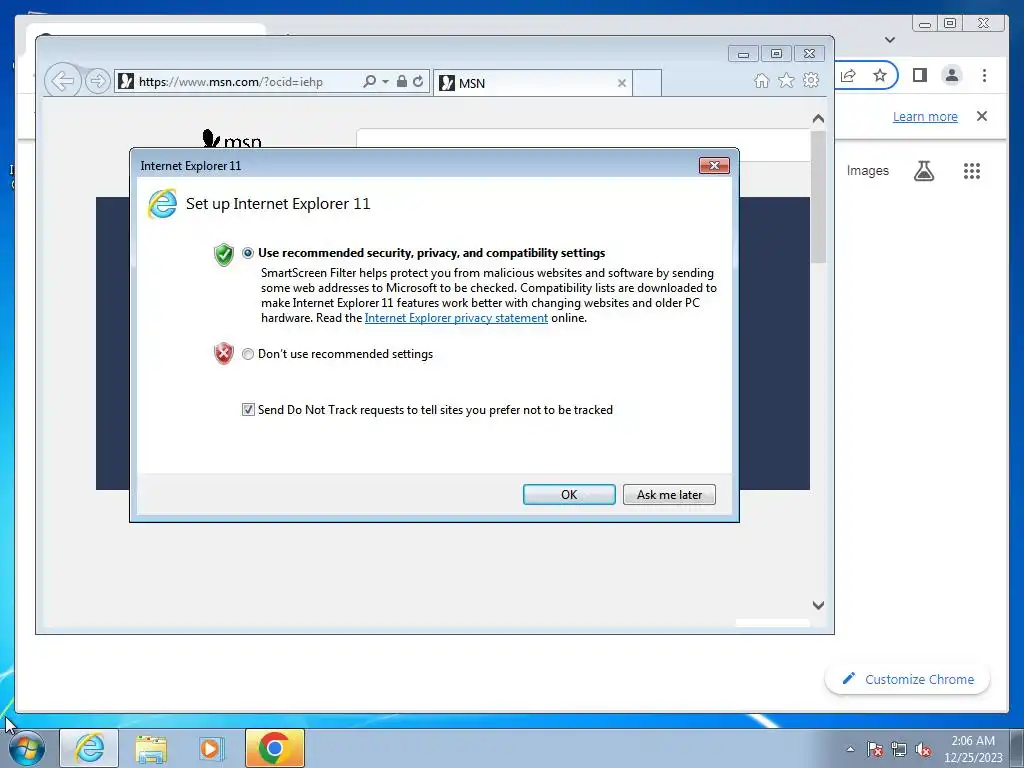This screenshot has height=768, width=1024.
Task: Open Windows Explorer from taskbar
Action: click(151, 749)
